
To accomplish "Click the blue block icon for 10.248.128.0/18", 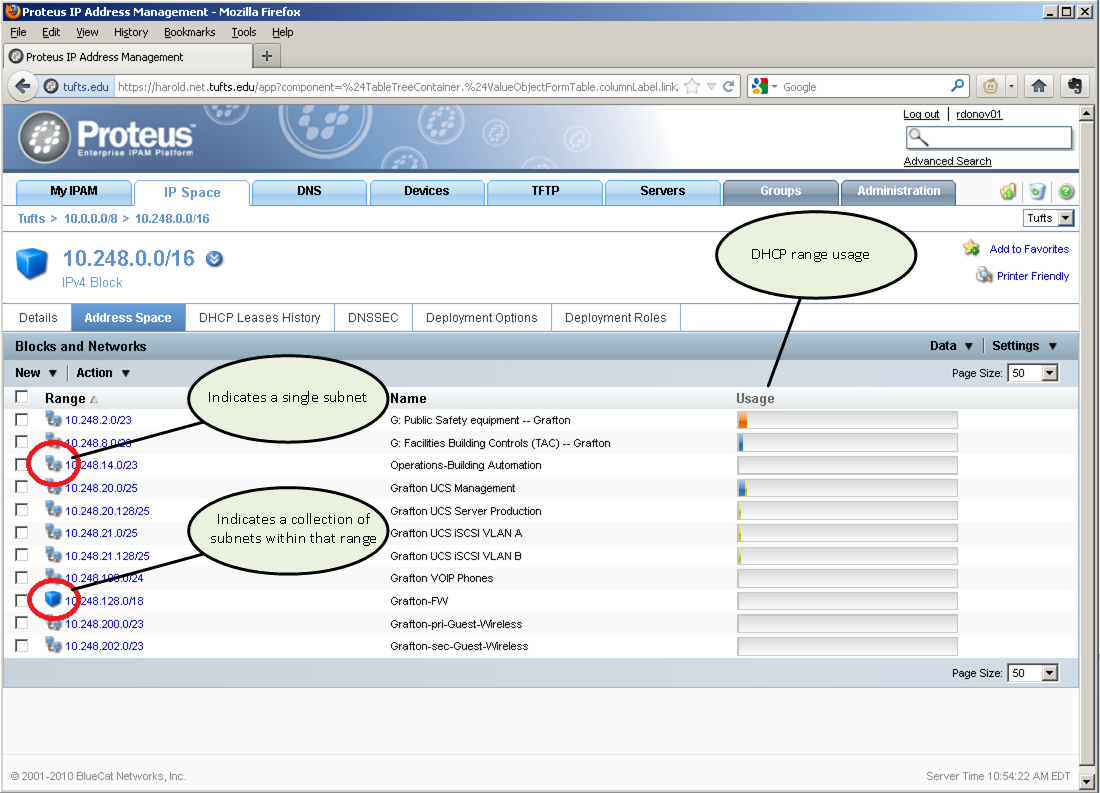I will (53, 599).
